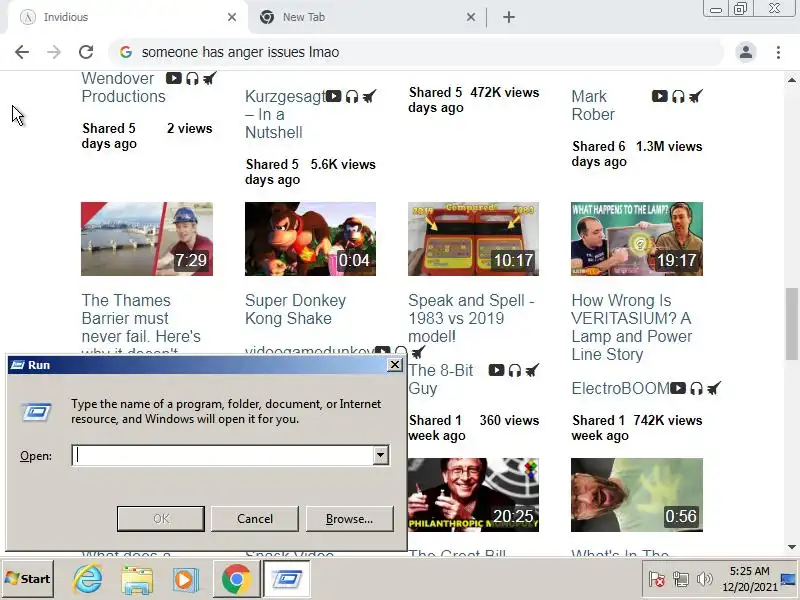
Task: Click the jet icon beside Wendover Productions
Action: [210, 78]
